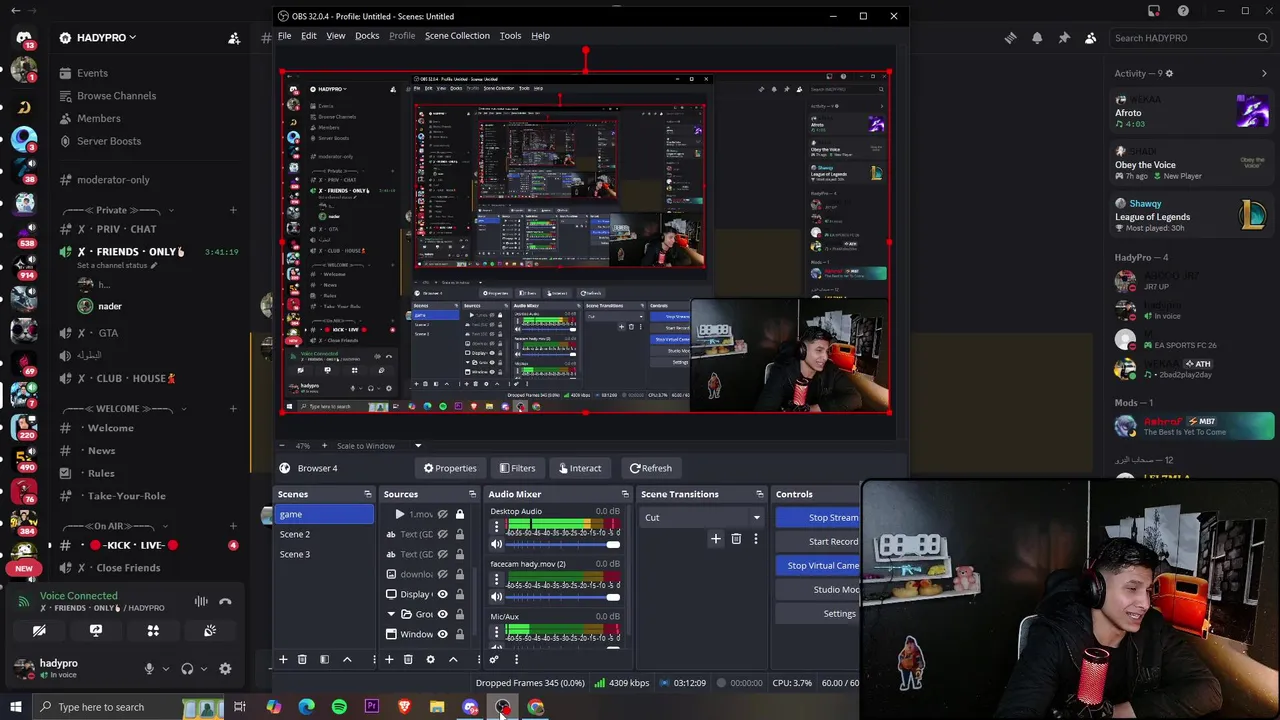
Task: Open the OBS Docks menu
Action: pos(367,36)
